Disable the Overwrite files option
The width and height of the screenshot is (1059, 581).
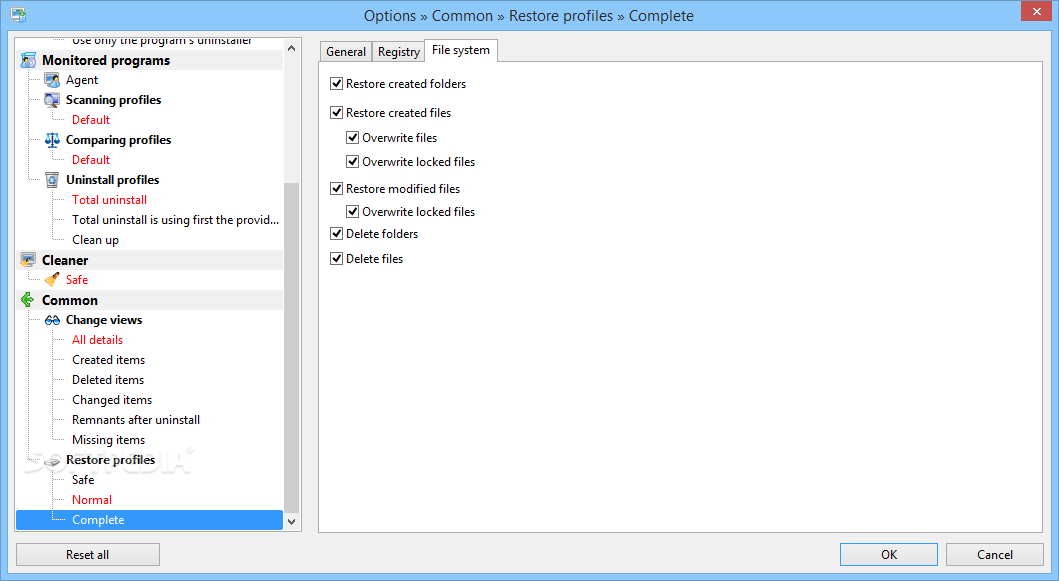[x=353, y=138]
